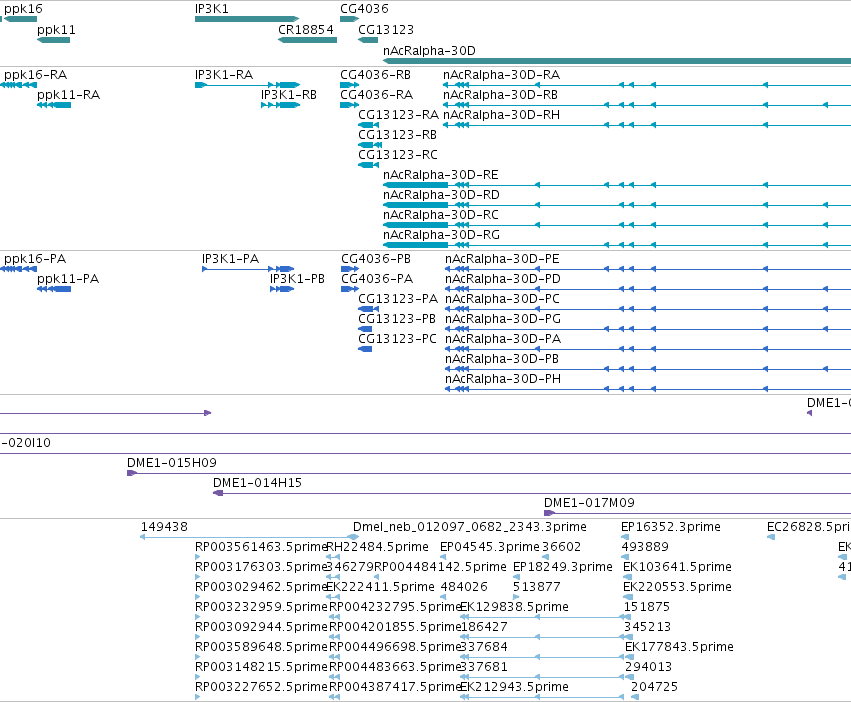The width and height of the screenshot is (851, 702).
Task: Select the CG4036-PA protein label
Action: click(x=377, y=279)
